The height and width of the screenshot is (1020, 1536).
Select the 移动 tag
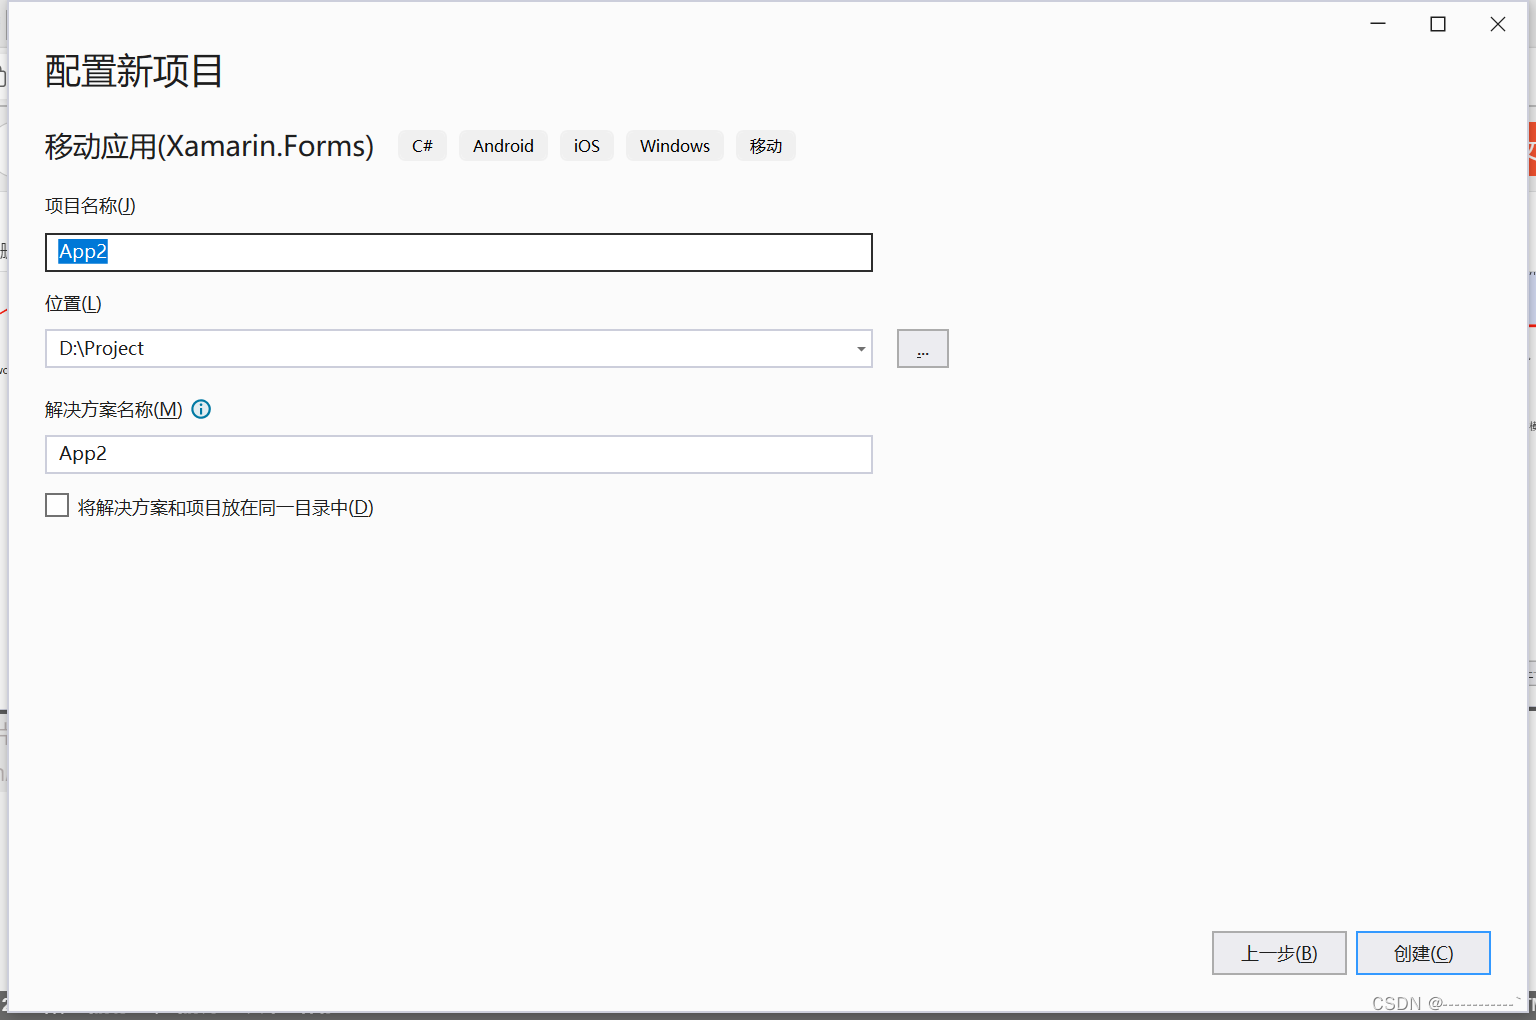pos(766,146)
